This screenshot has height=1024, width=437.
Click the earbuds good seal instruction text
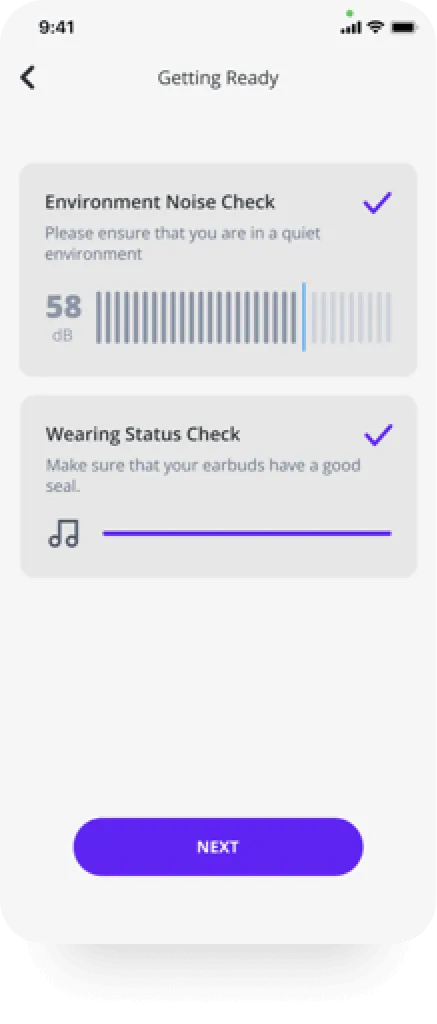click(x=203, y=475)
